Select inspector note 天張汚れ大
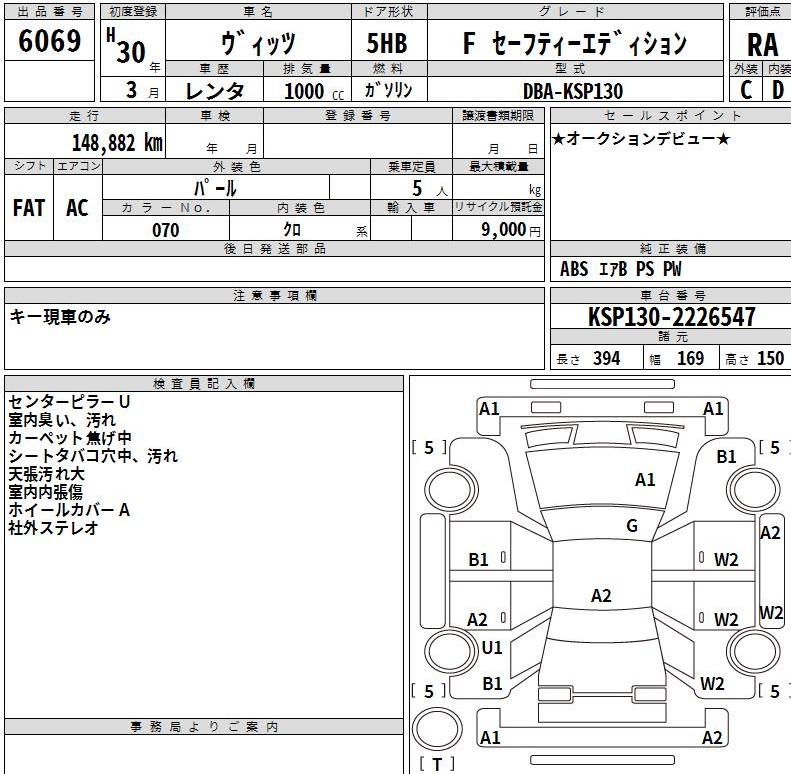791x774 pixels. pos(46,474)
